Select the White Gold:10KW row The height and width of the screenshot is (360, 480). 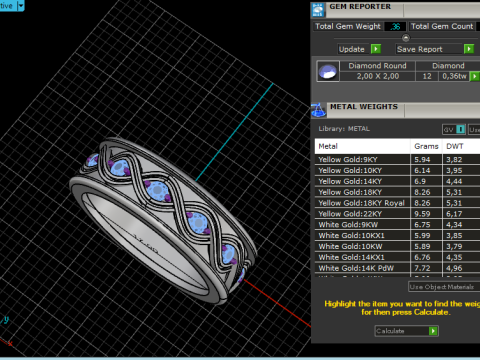click(397, 246)
